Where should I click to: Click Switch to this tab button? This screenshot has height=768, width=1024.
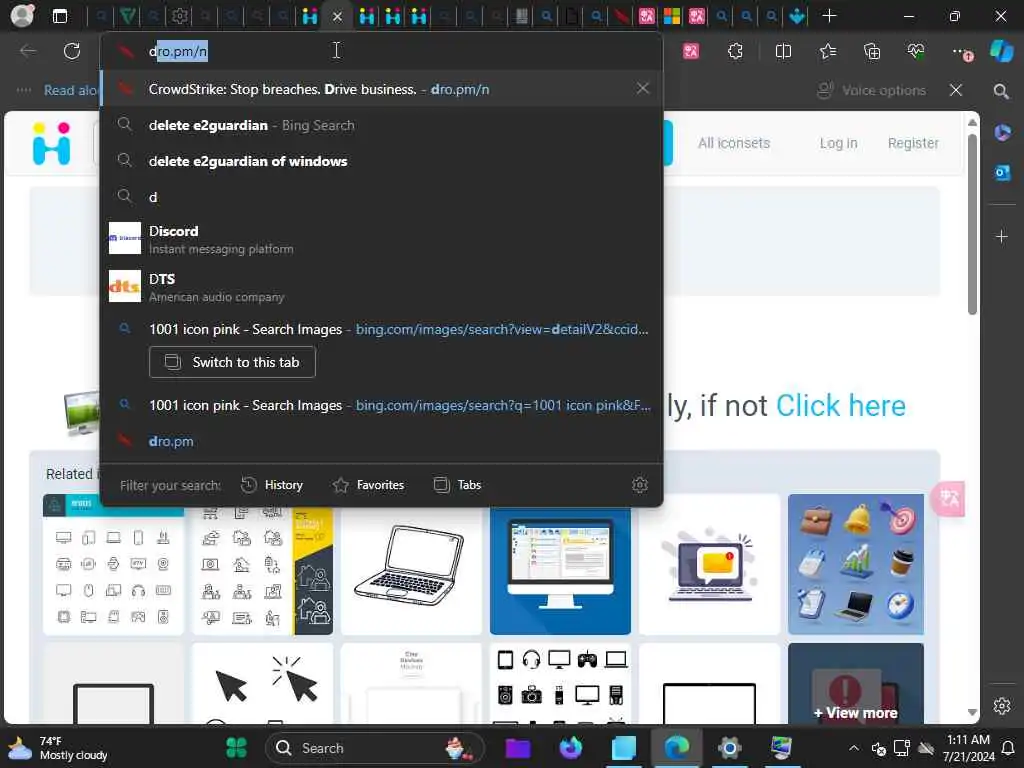232,362
